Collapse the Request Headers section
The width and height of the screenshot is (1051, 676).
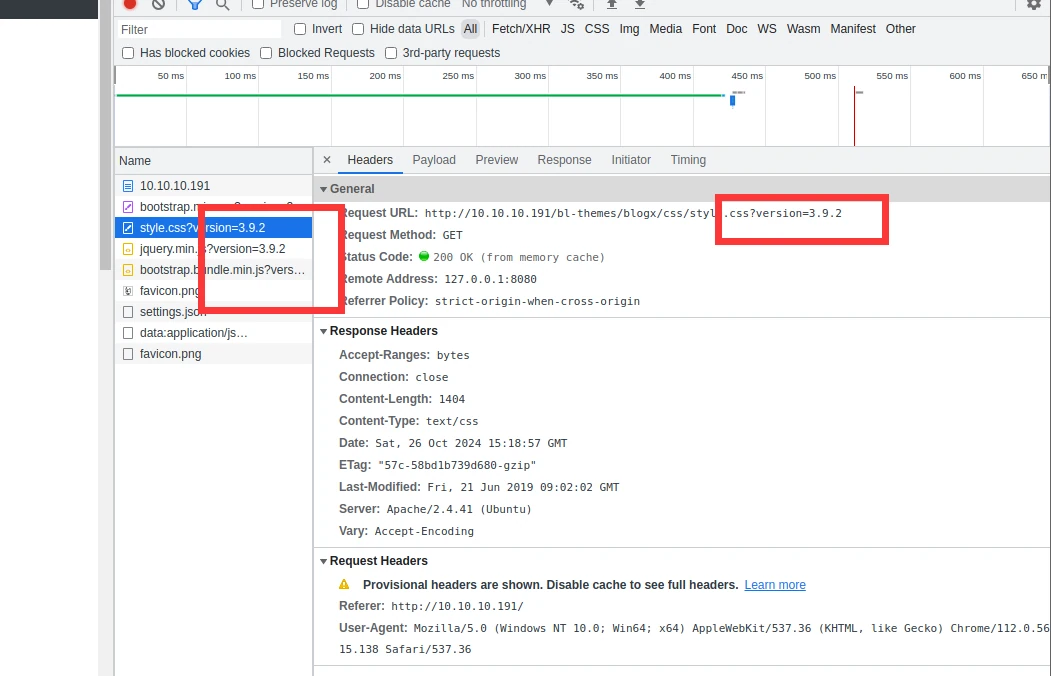pos(324,561)
